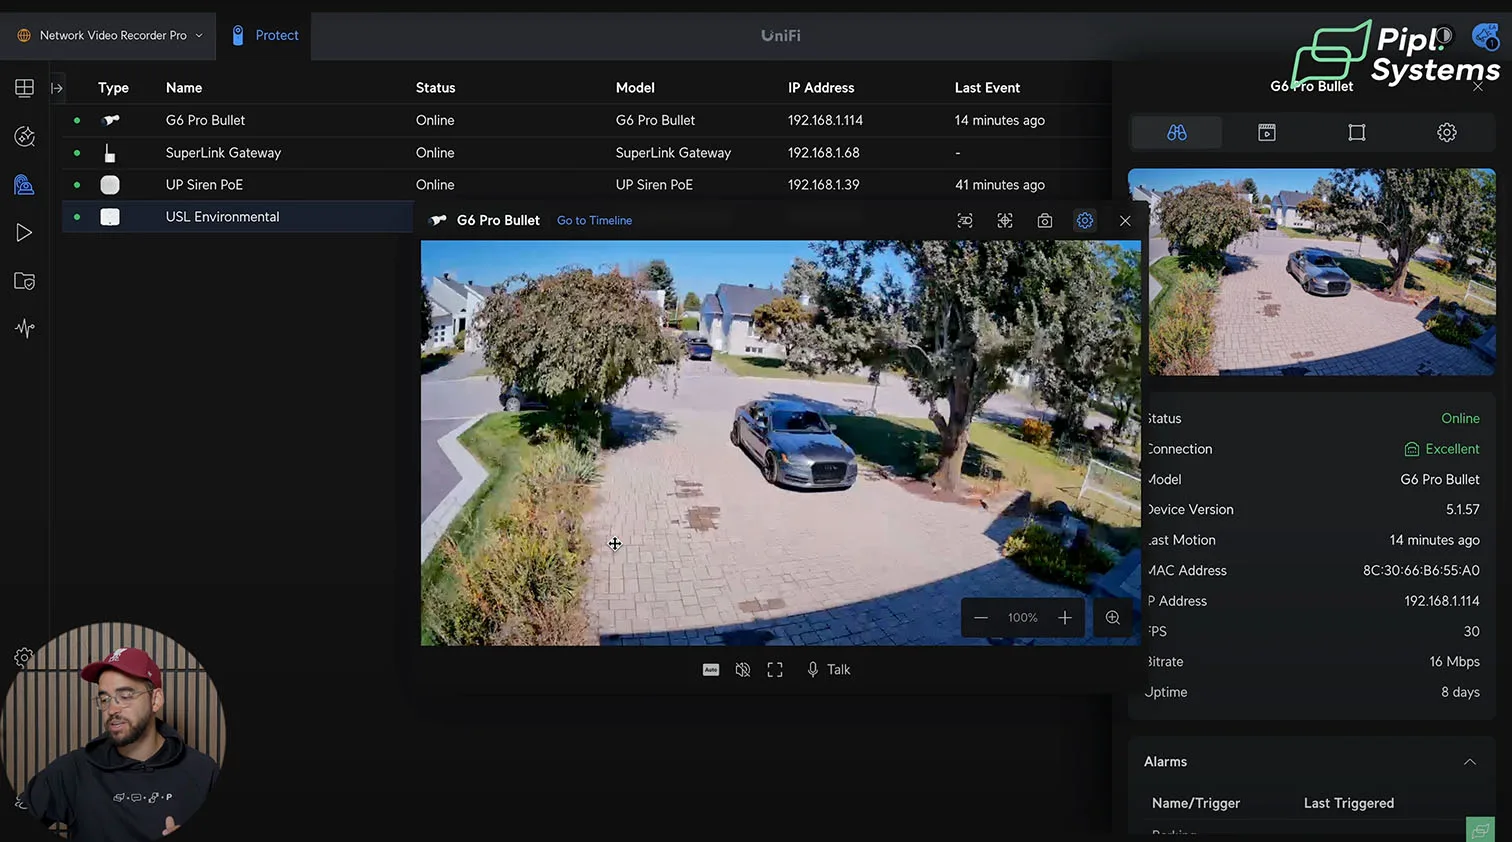Open the dashboard grid view in sidebar
The image size is (1512, 842).
24,88
